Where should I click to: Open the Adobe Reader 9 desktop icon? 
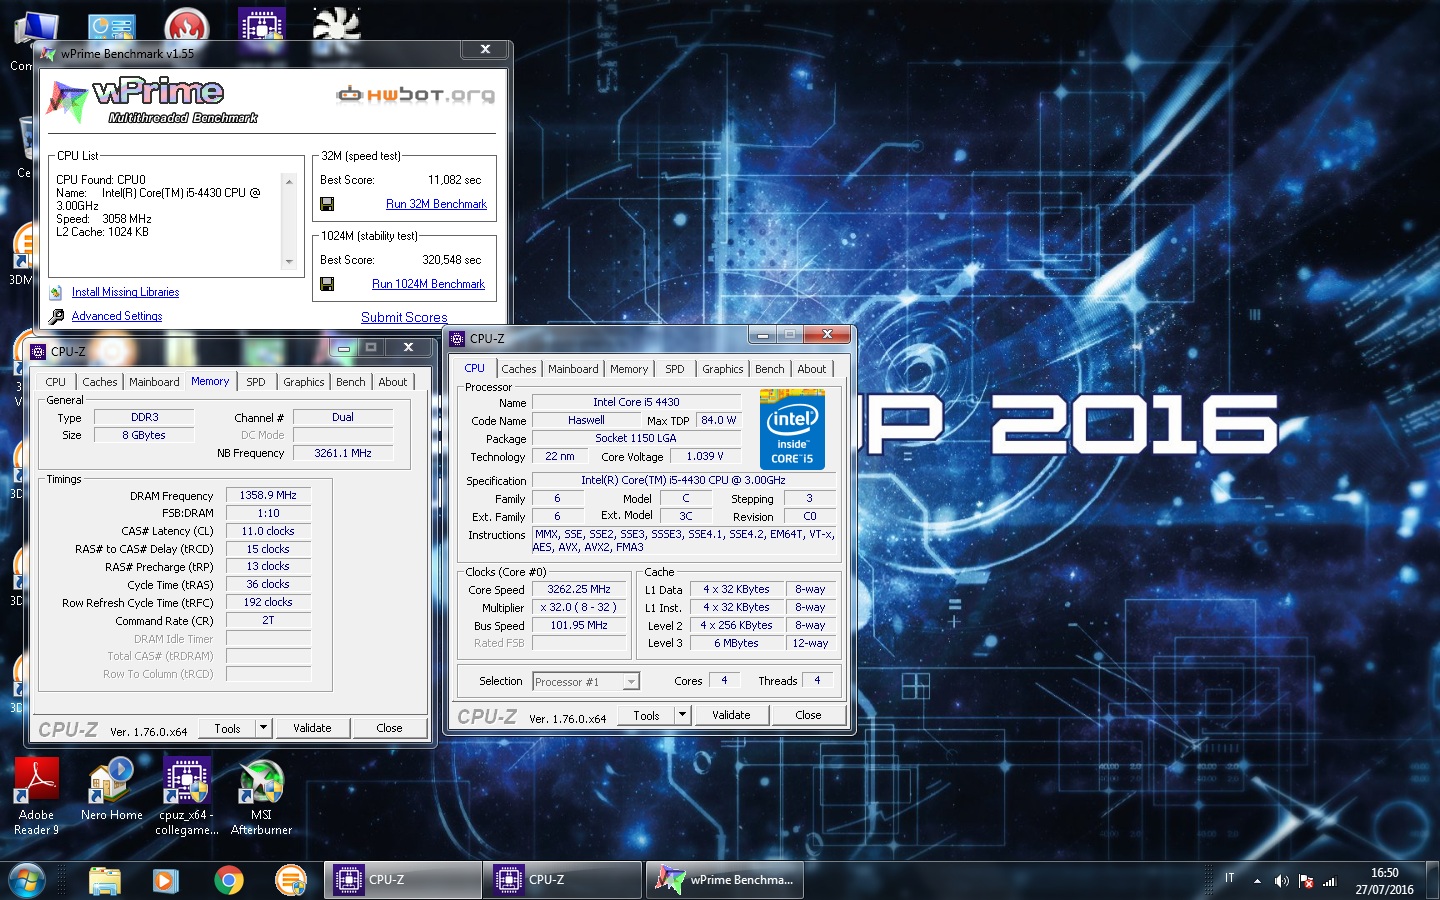(x=36, y=797)
